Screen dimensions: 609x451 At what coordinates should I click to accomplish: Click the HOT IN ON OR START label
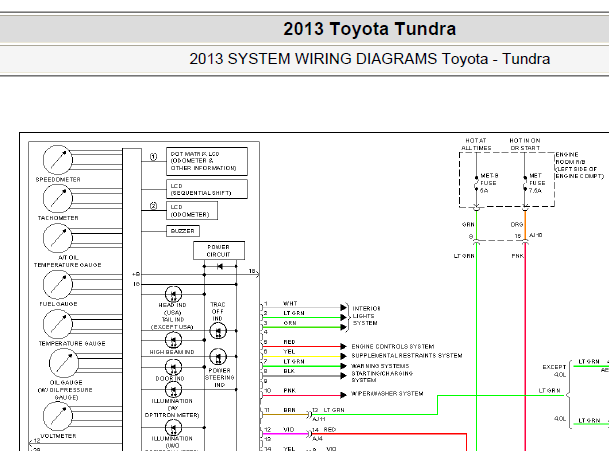[x=525, y=144]
